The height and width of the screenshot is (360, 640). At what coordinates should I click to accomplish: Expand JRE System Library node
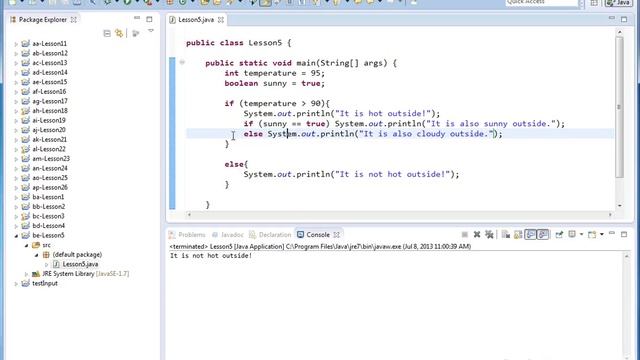coord(27,274)
